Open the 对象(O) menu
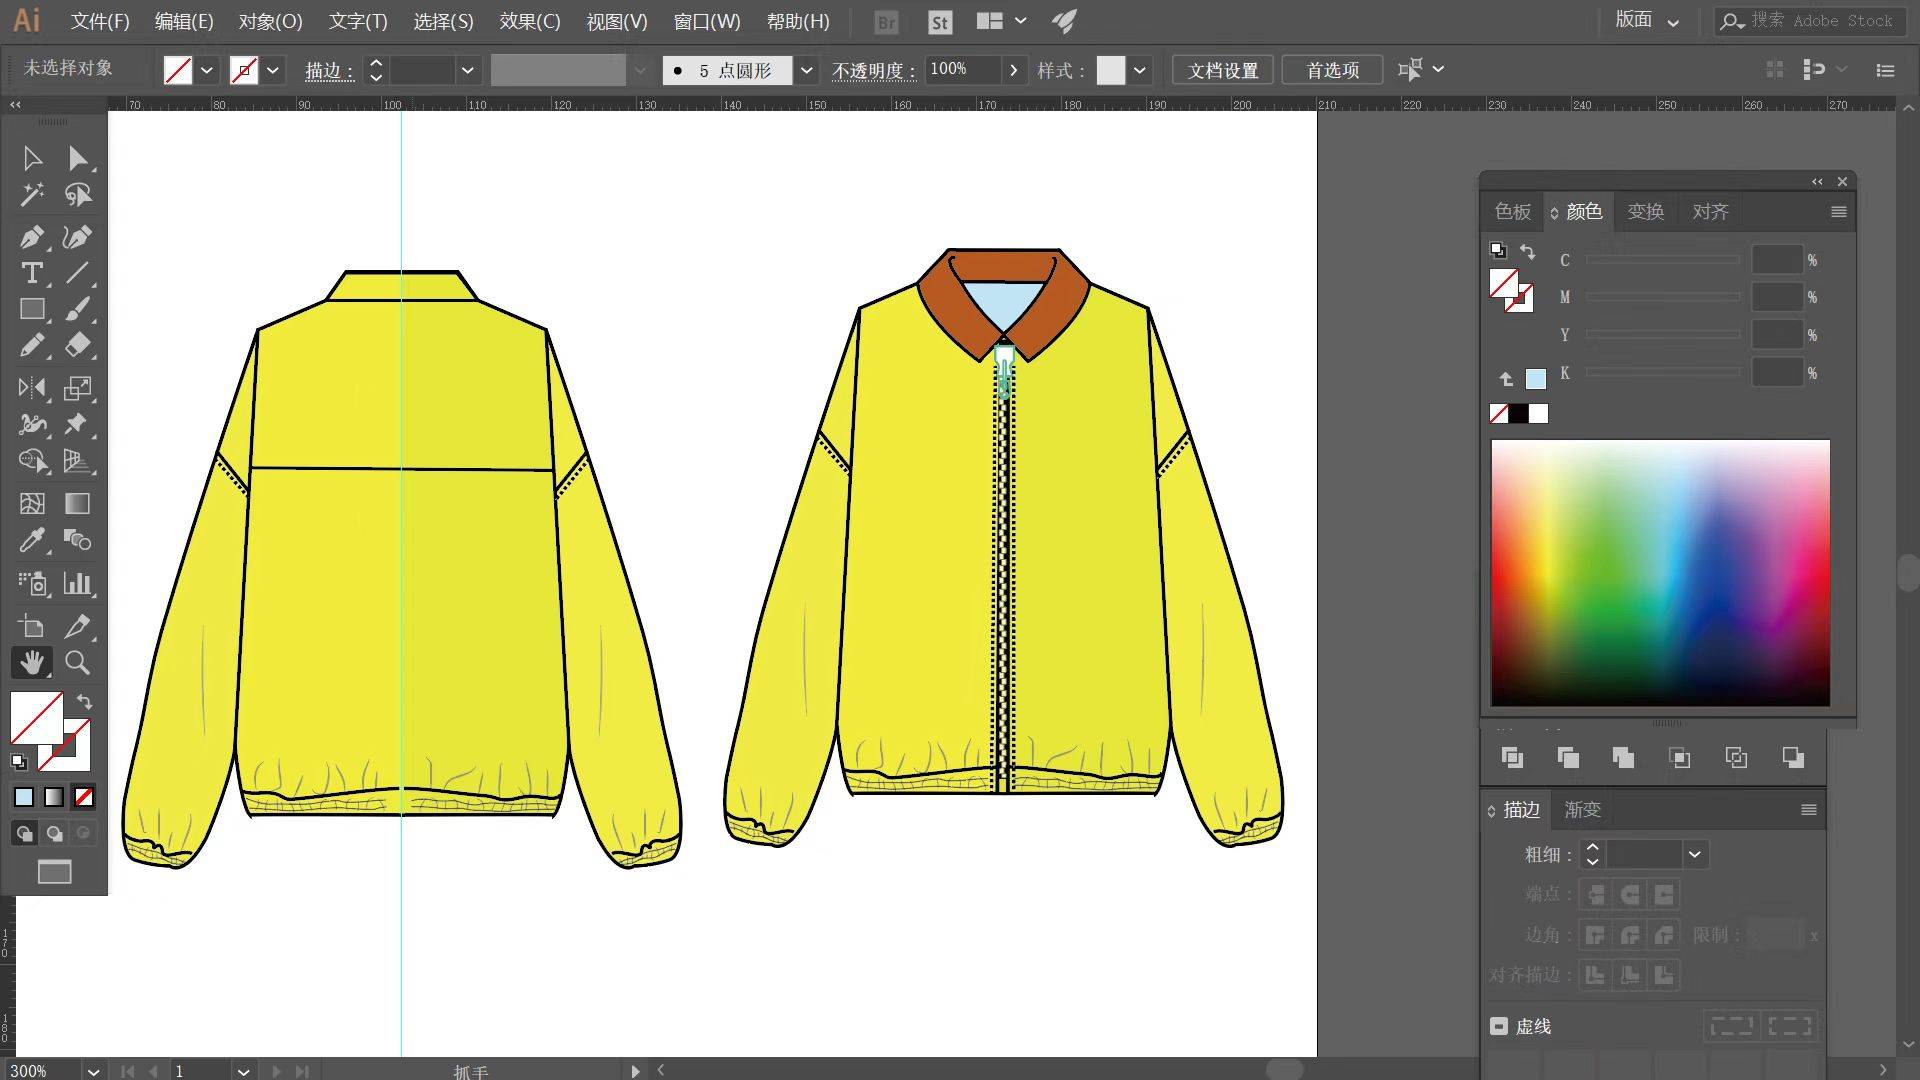This screenshot has height=1080, width=1920. [x=270, y=21]
